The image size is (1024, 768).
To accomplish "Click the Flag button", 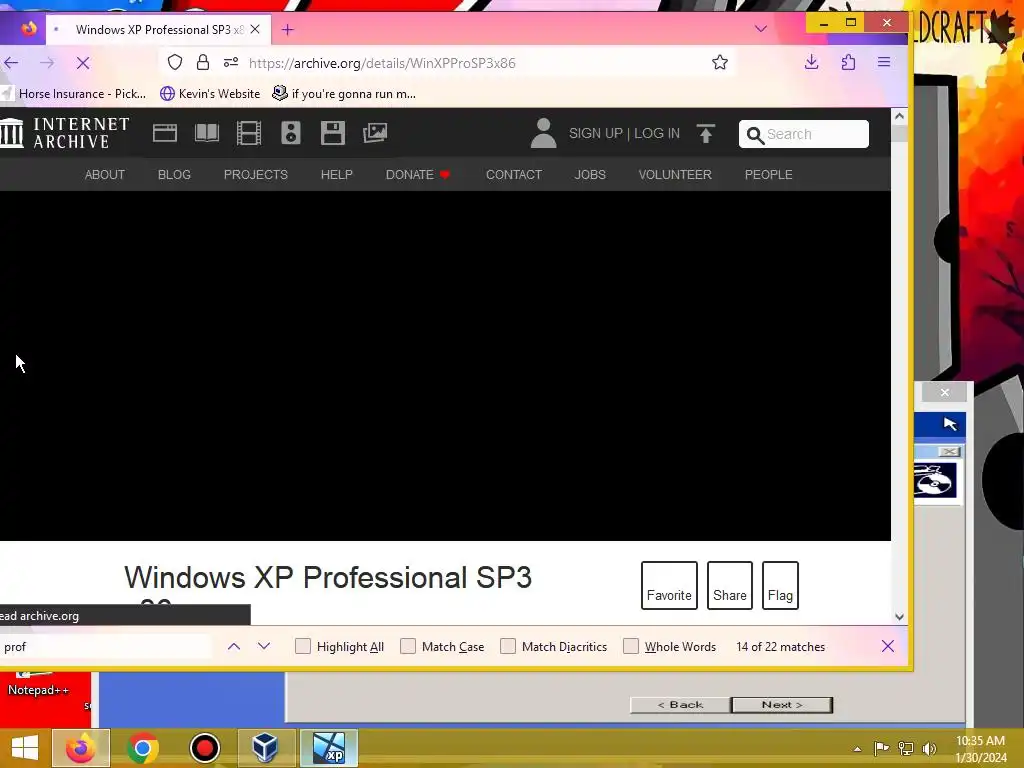I will coord(780,585).
